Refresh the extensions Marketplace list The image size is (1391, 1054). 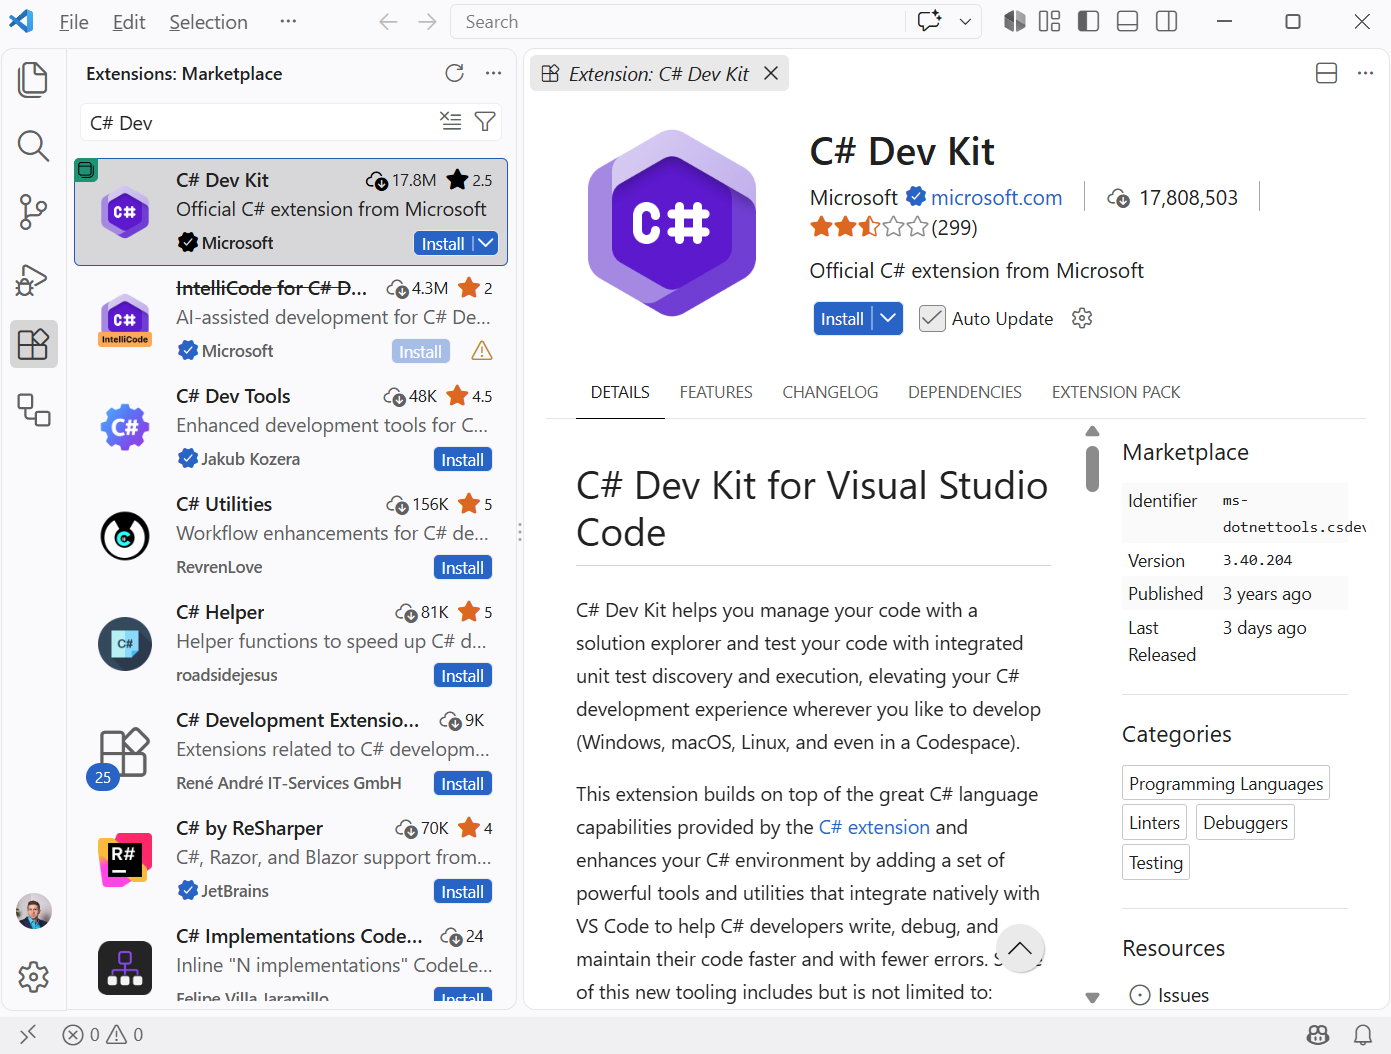click(x=455, y=73)
